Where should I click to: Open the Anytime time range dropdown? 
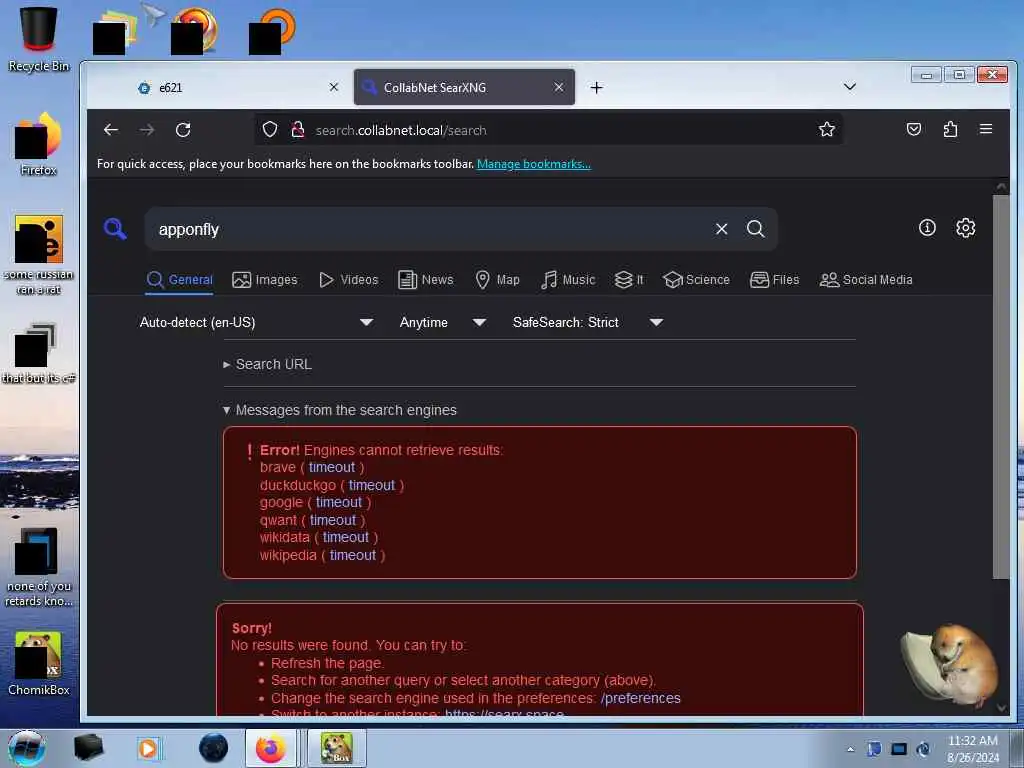click(x=443, y=323)
